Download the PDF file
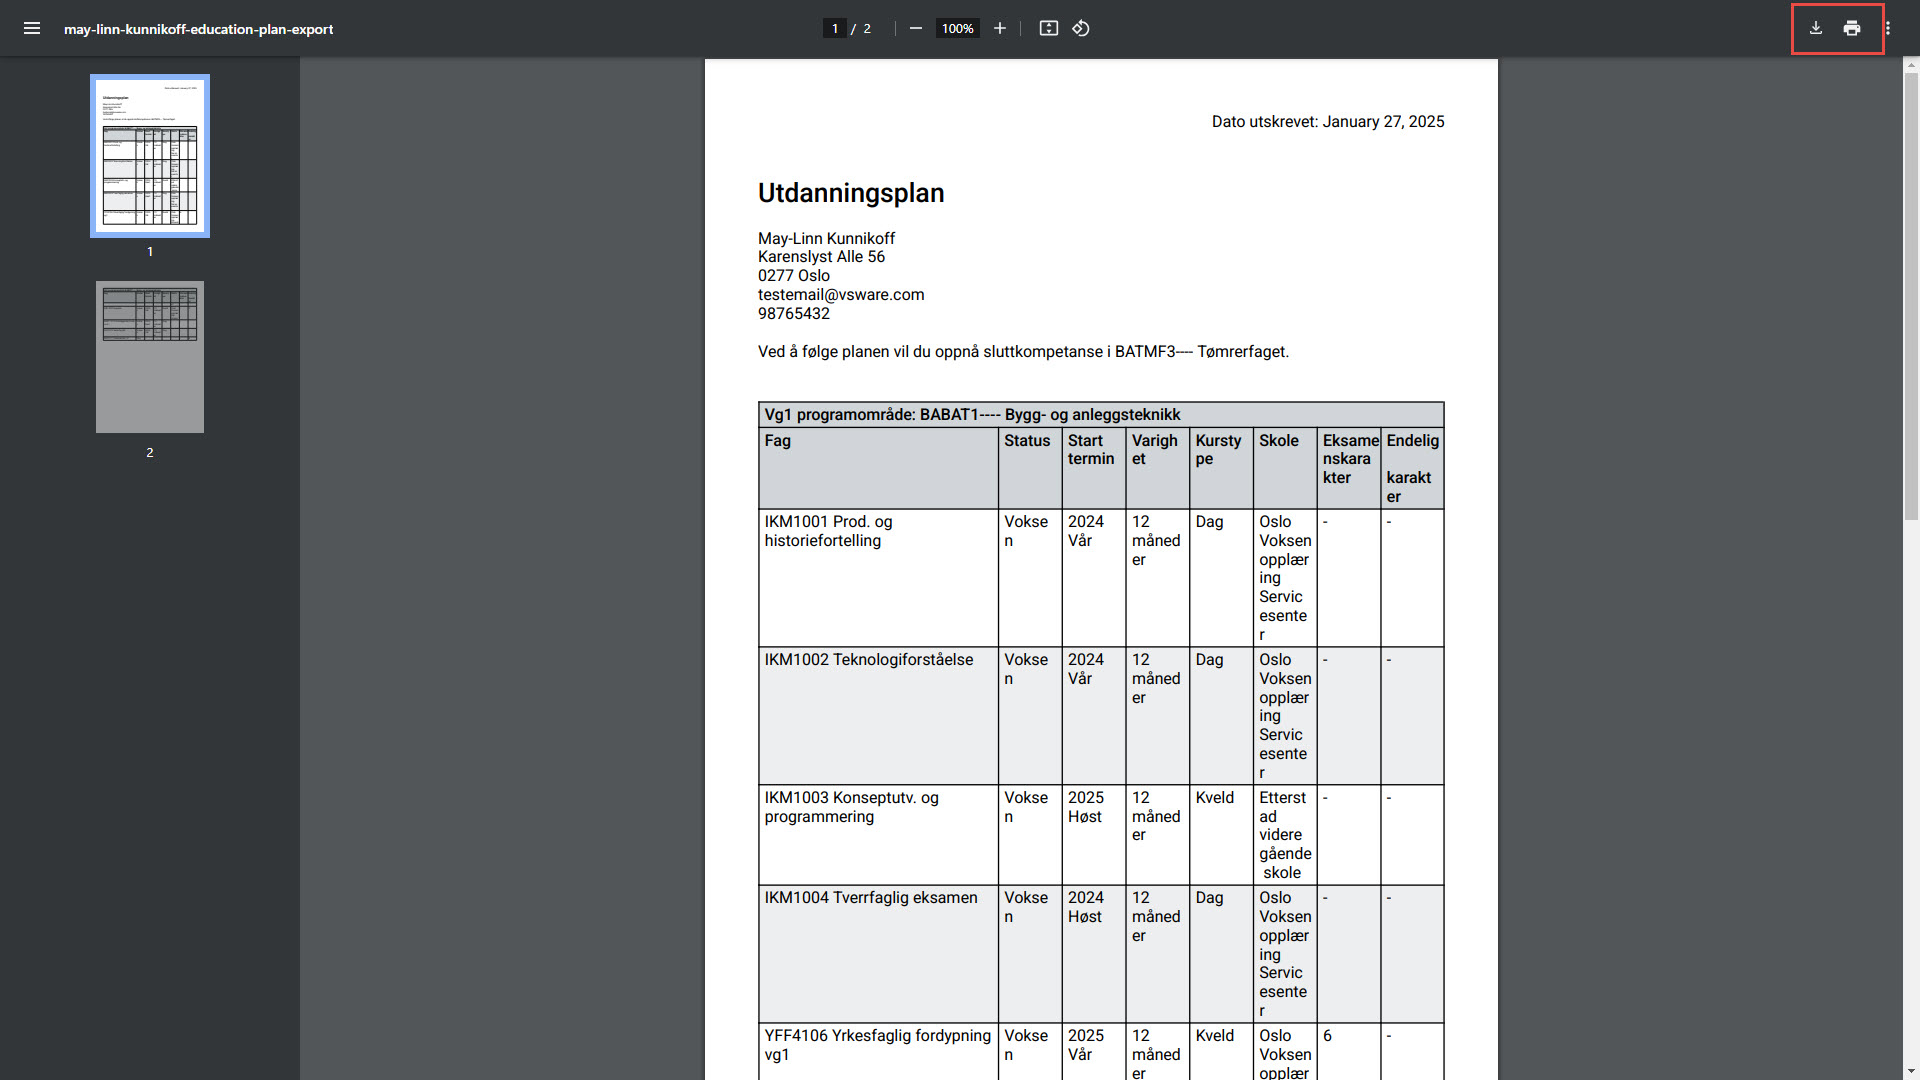Image resolution: width=1920 pixels, height=1080 pixels. [x=1816, y=28]
